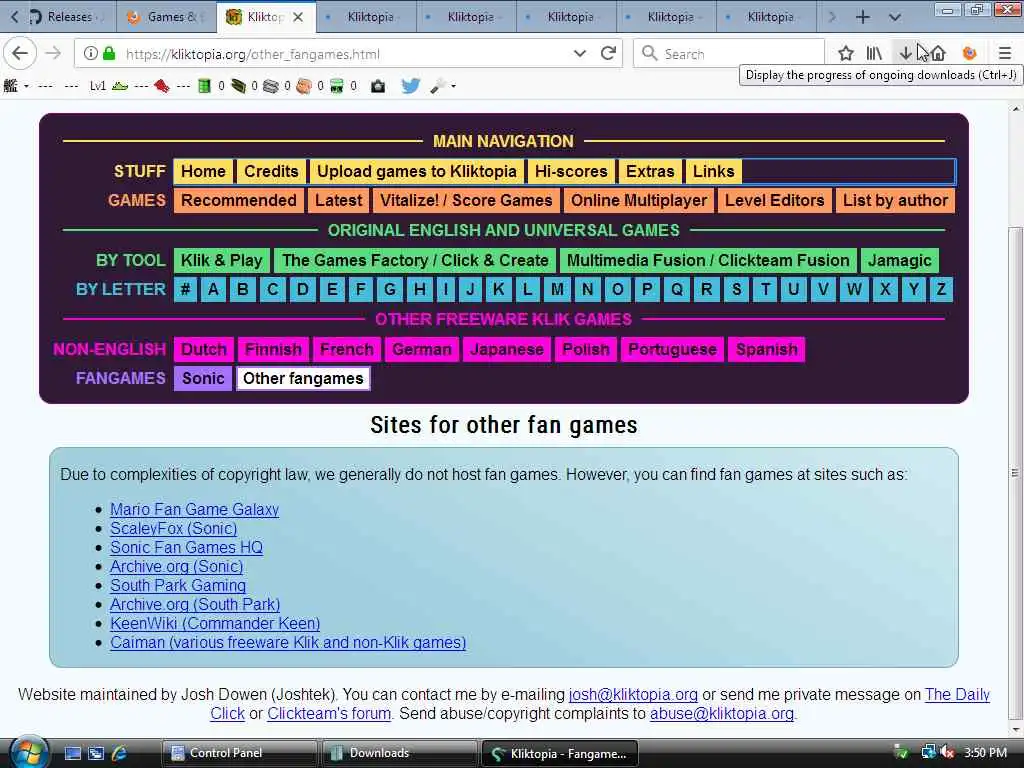Open the hamburger application menu

tap(1004, 54)
